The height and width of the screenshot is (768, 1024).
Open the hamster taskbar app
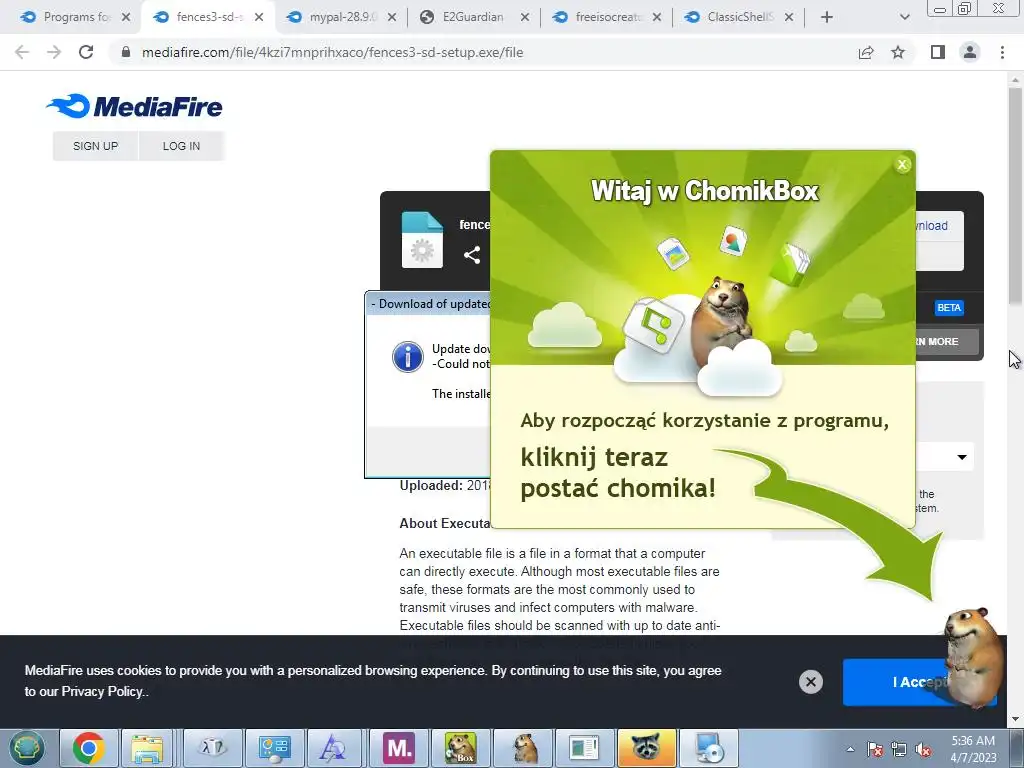522,748
